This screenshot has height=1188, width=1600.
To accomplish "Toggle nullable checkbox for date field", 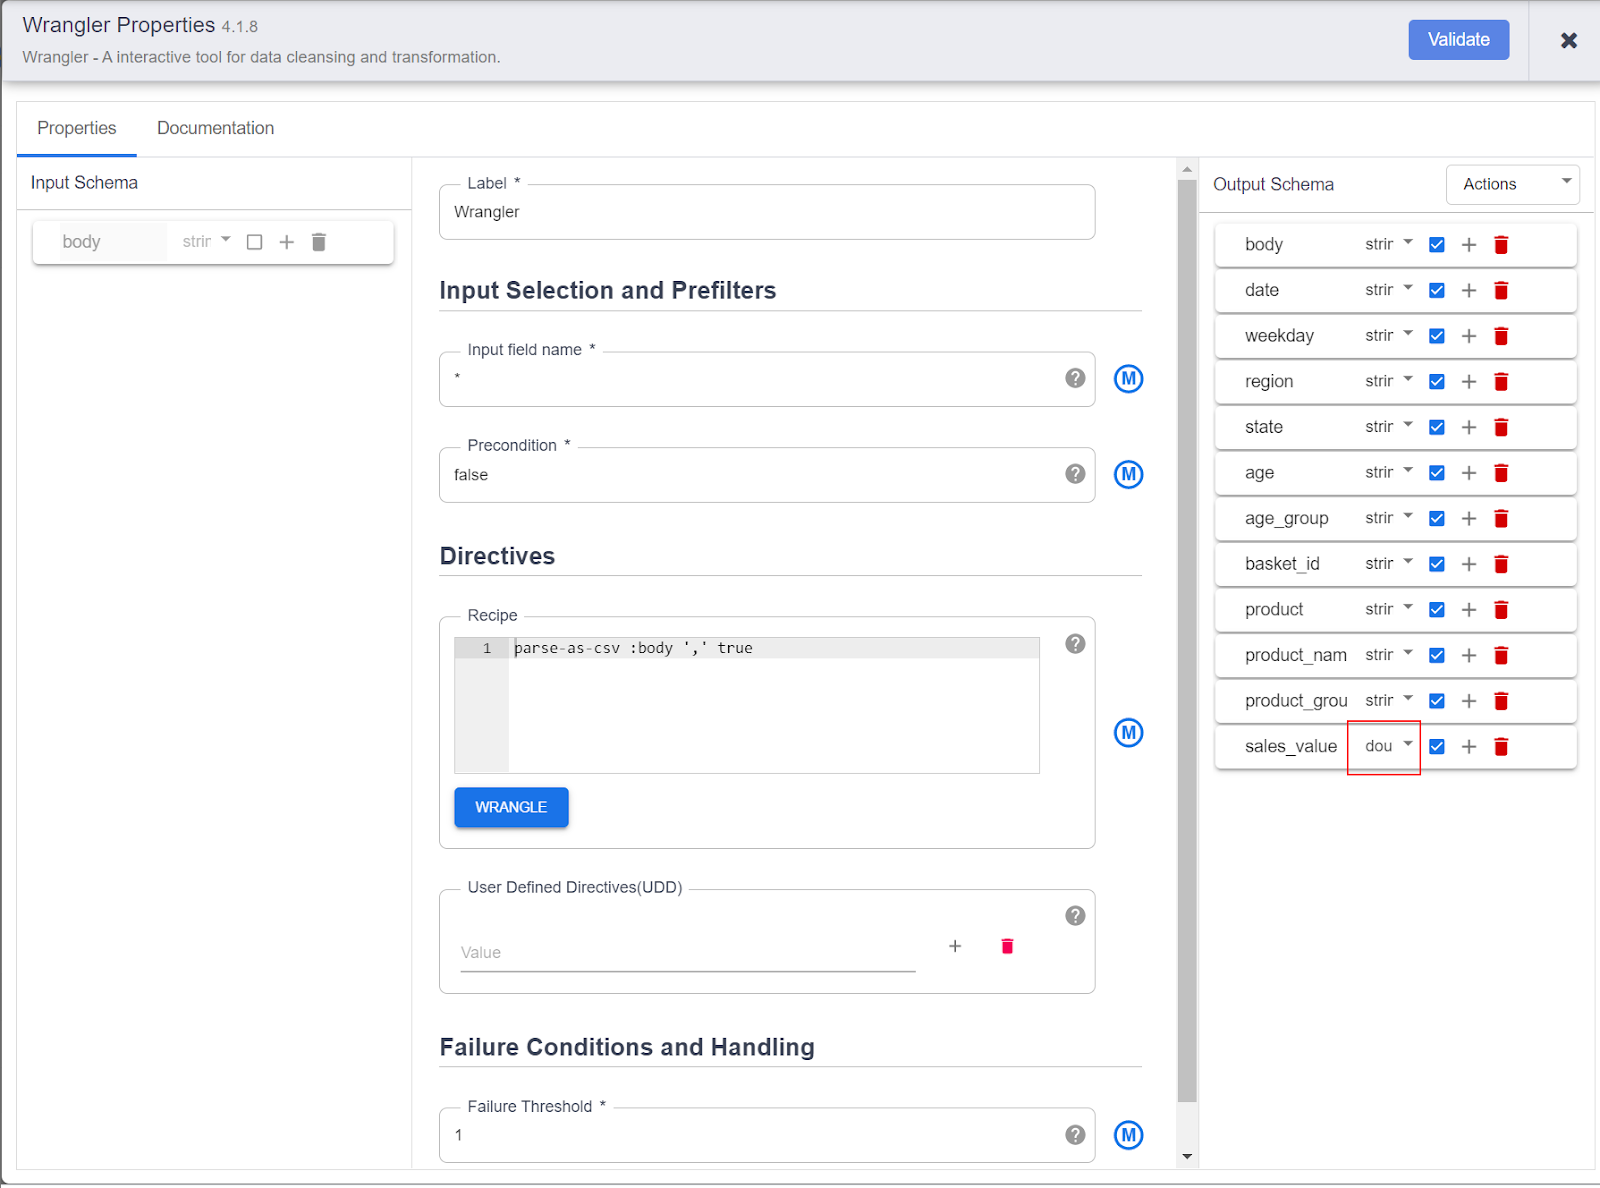I will coord(1437,291).
